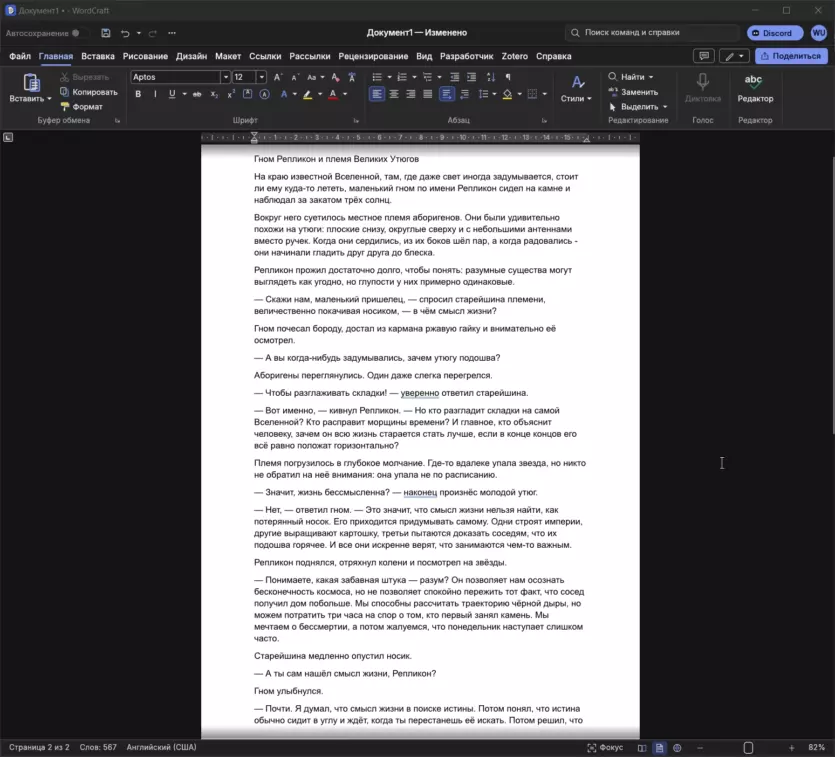Screen dimensions: 835x757
Task: Apply the red font color
Action: 333,94
